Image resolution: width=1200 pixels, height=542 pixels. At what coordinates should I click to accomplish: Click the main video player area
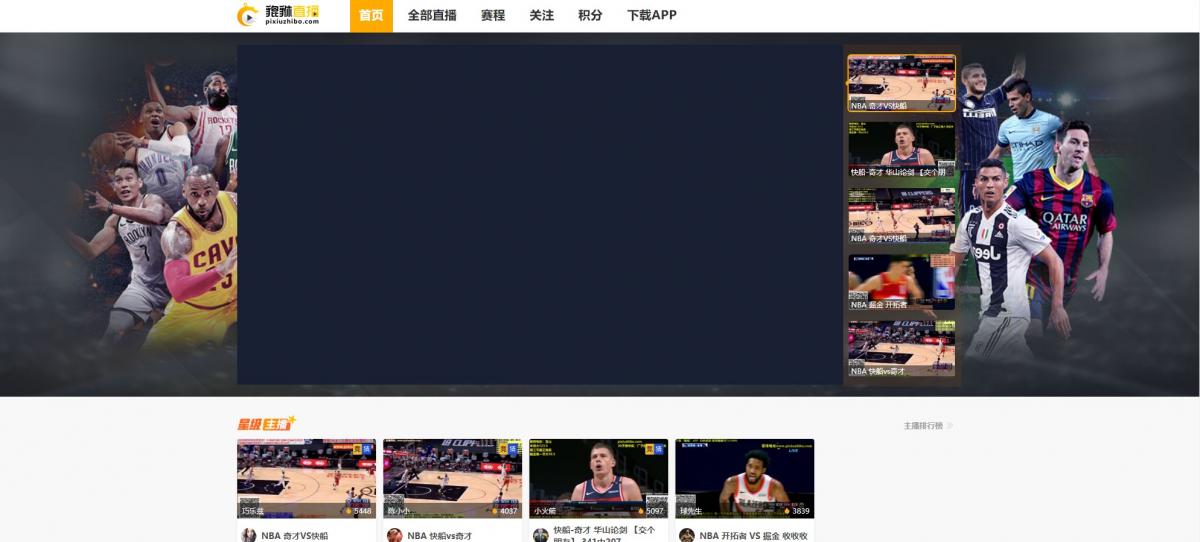[x=539, y=214]
